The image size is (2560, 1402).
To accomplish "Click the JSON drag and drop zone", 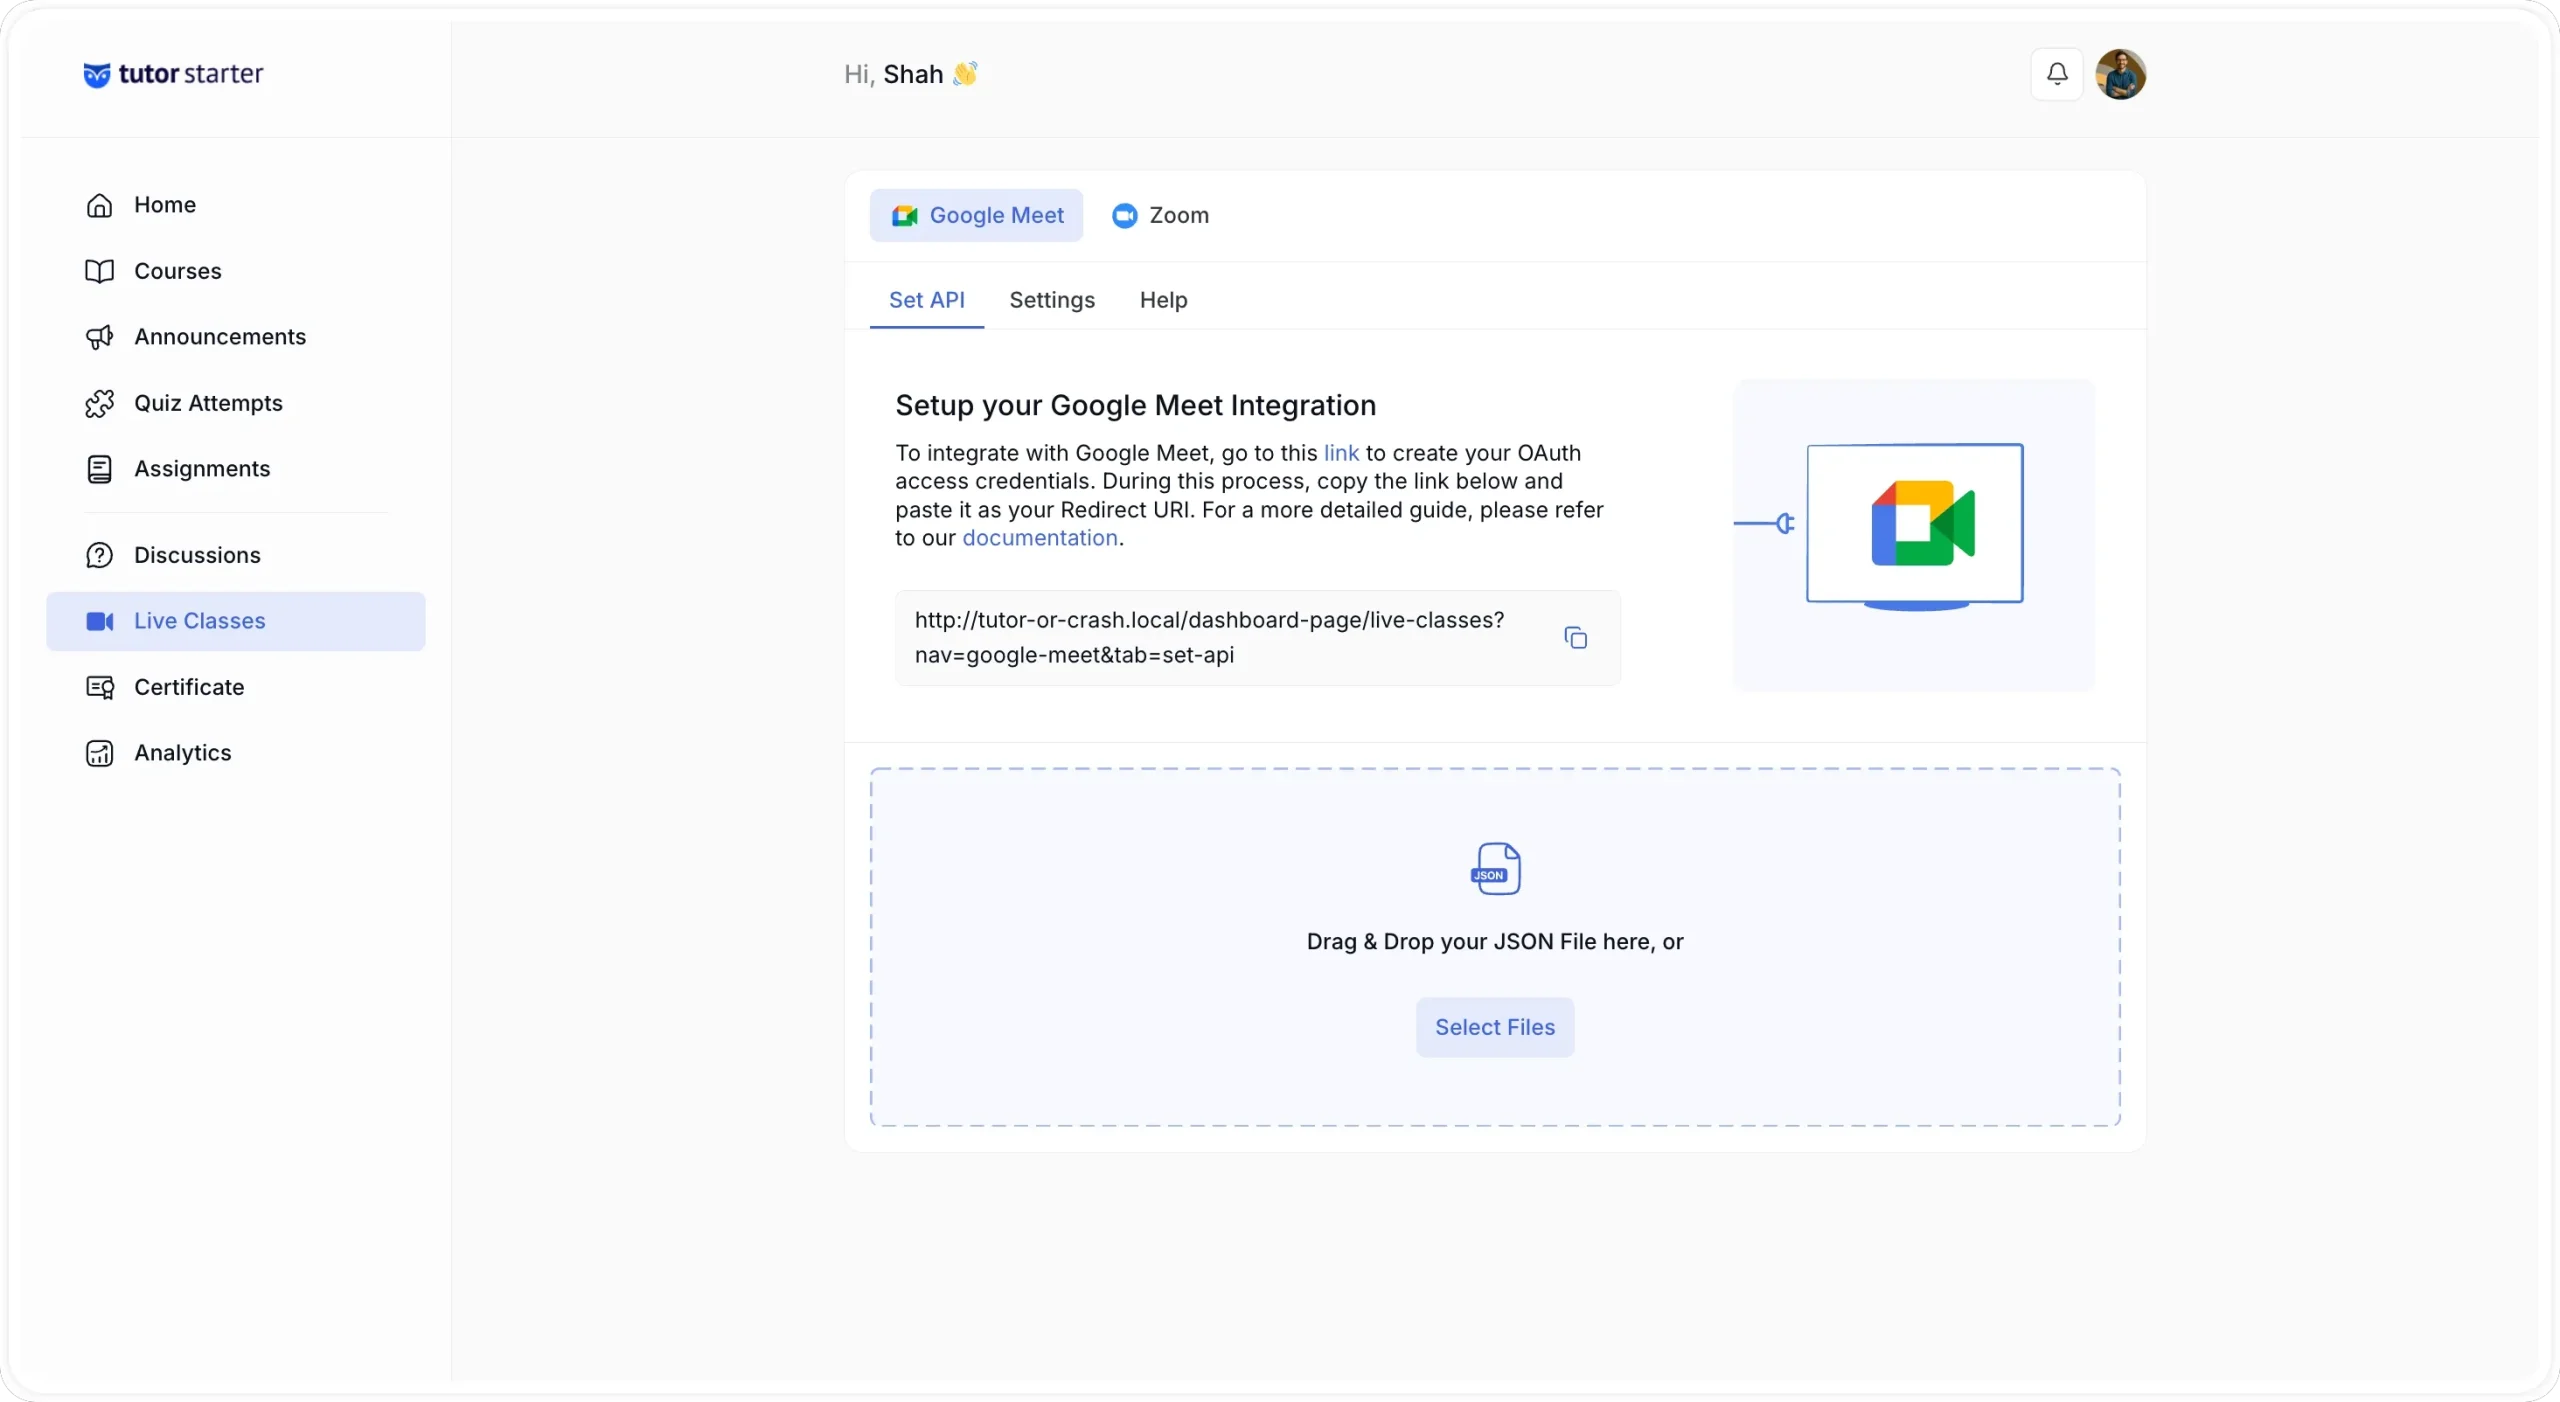I will pyautogui.click(x=1495, y=948).
